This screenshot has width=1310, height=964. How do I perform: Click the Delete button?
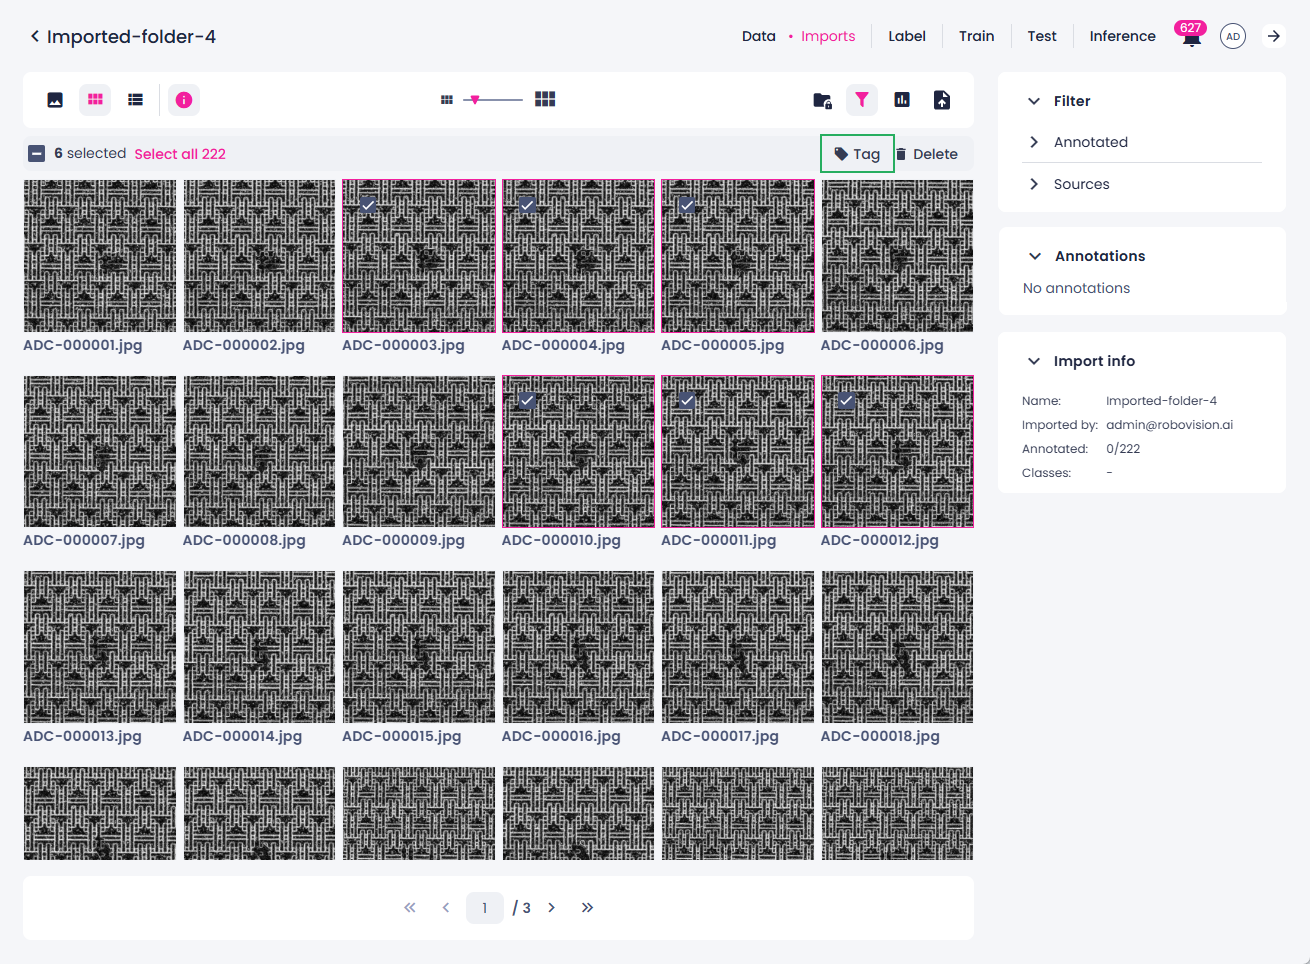926,154
